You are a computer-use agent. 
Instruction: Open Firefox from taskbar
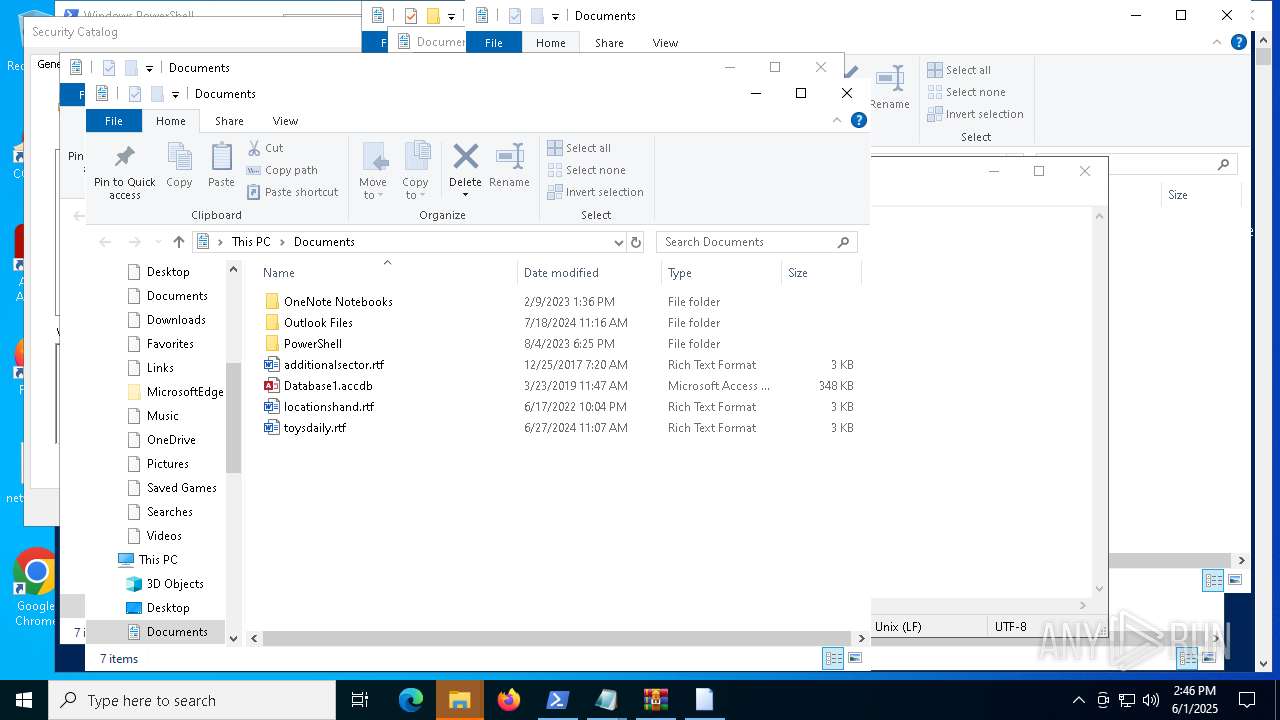click(x=509, y=700)
